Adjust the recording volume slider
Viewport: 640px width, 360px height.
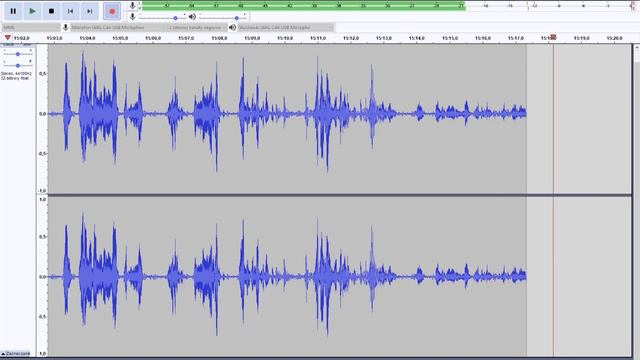(x=162, y=17)
